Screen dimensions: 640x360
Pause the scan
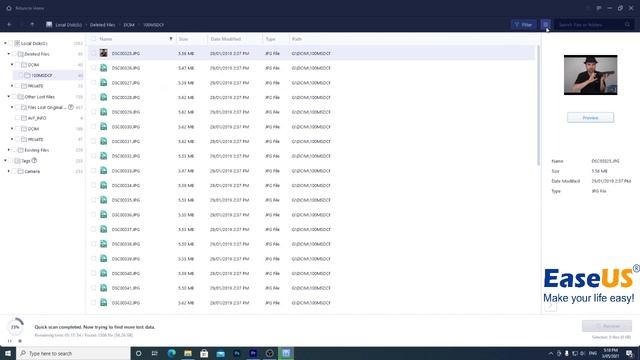pyautogui.click(x=10, y=341)
